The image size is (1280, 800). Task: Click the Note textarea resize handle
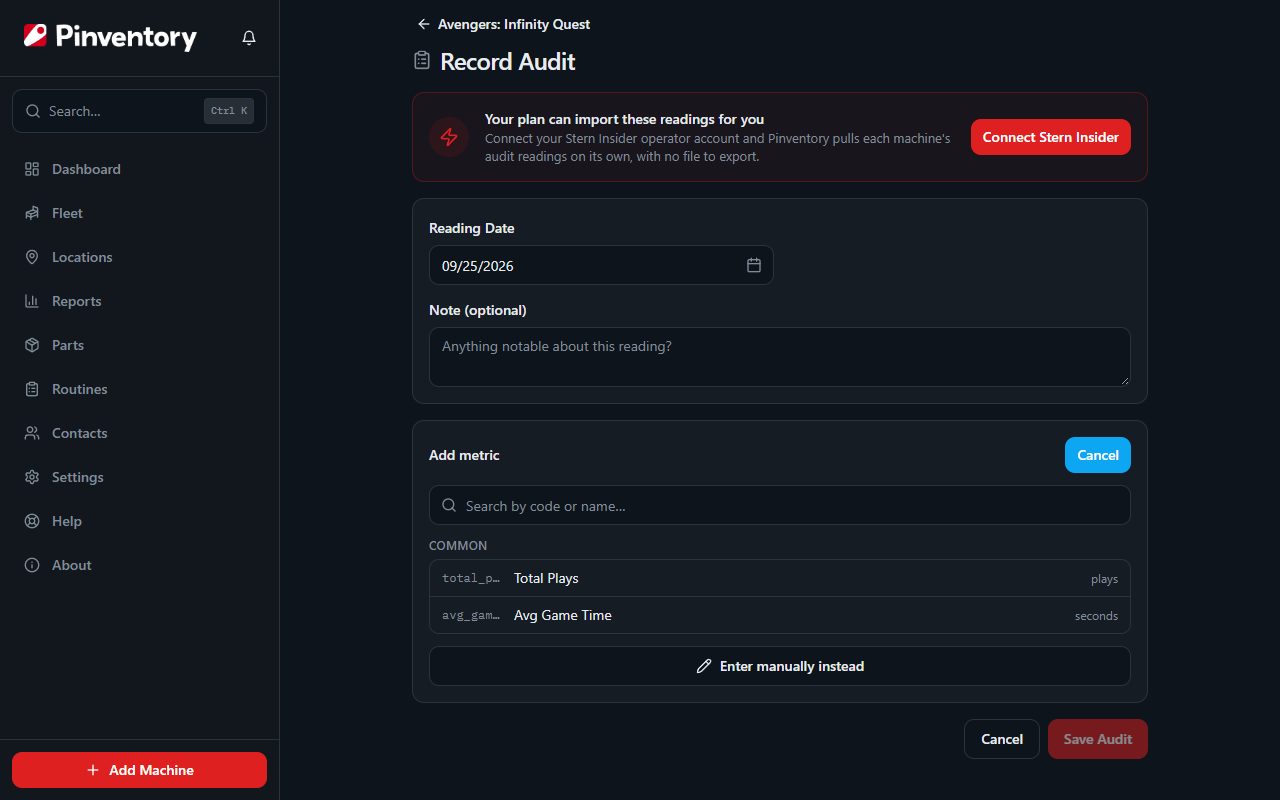(1124, 380)
